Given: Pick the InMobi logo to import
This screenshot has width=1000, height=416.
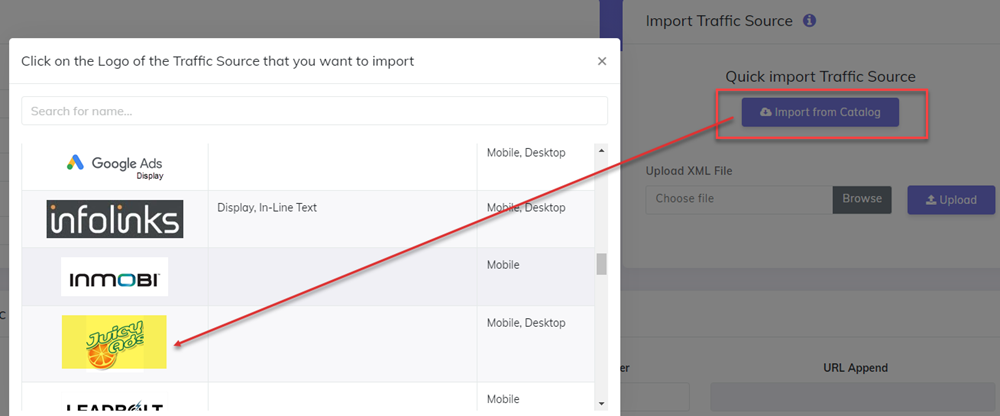Looking at the screenshot, I should (114, 276).
